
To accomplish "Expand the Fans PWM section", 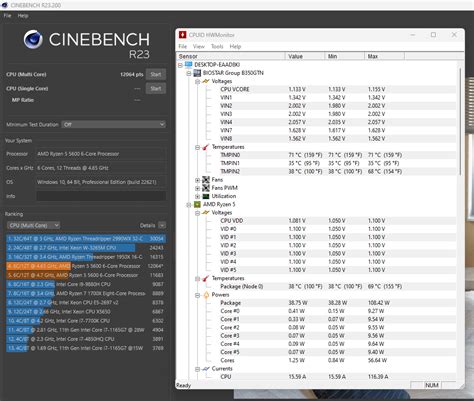I will tap(197, 188).
